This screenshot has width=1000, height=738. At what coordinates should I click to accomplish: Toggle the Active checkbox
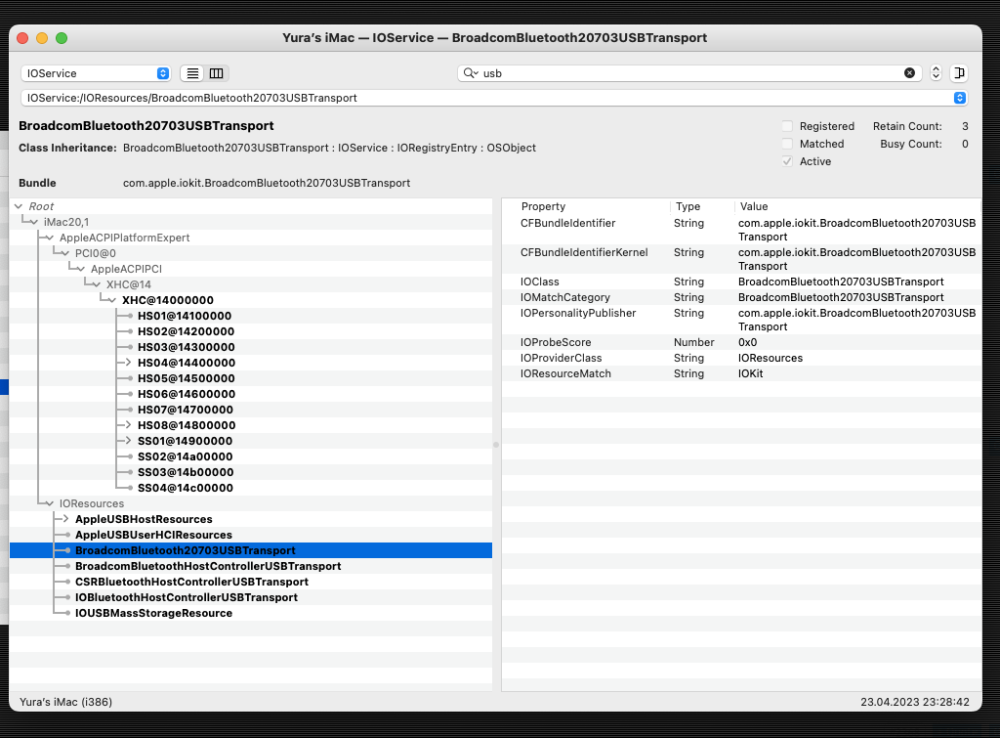788,161
